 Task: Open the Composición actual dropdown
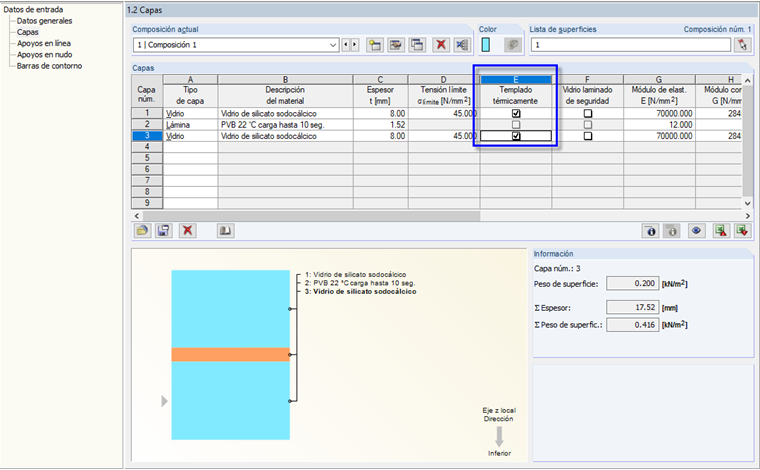[x=333, y=45]
